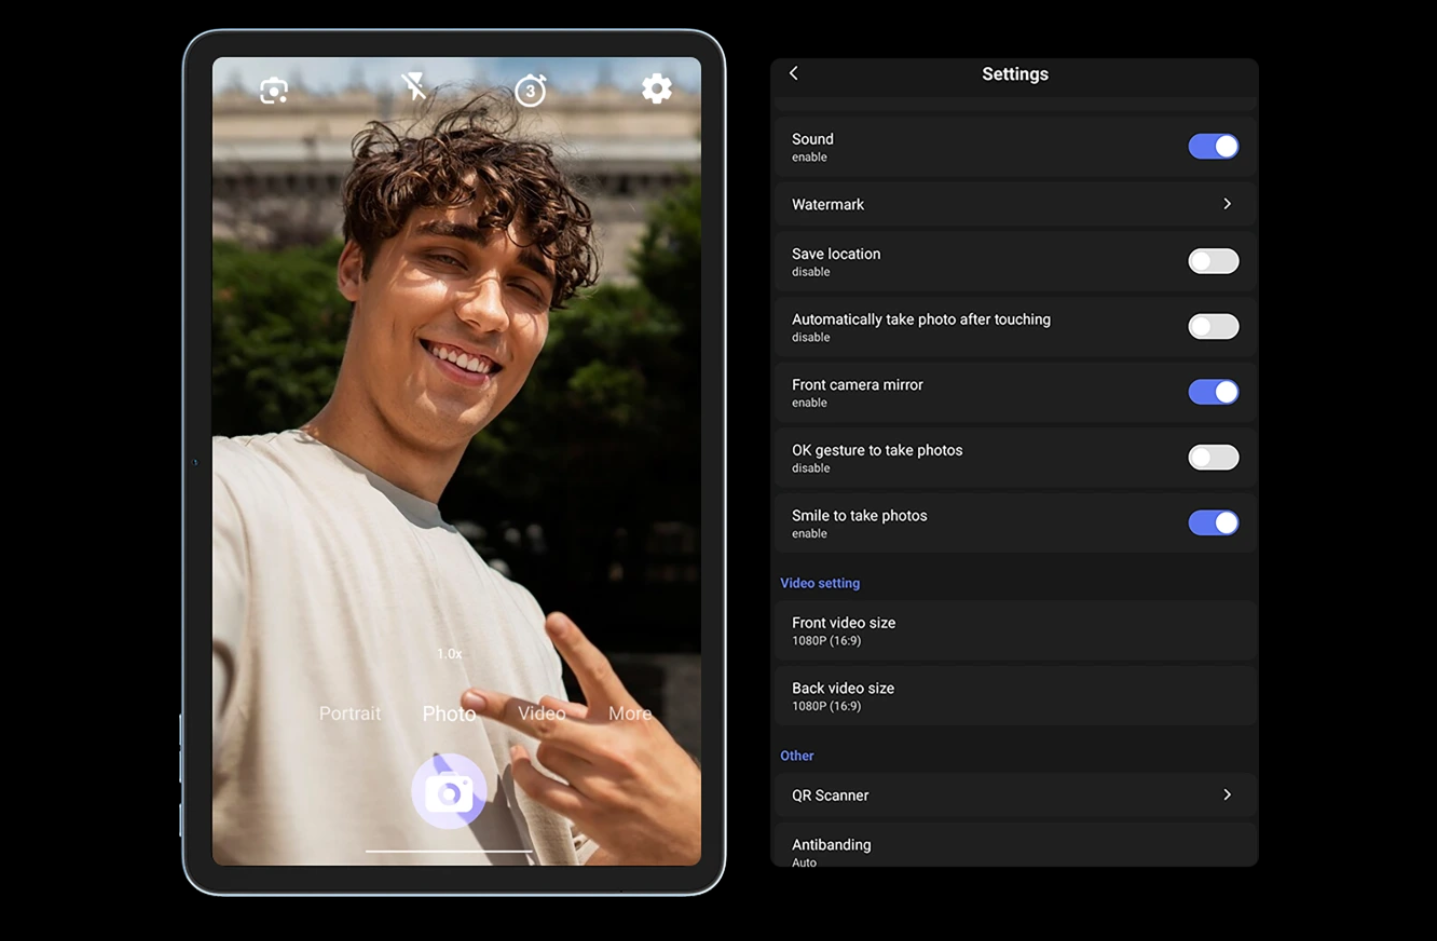Enable the Save location switch

(1212, 261)
